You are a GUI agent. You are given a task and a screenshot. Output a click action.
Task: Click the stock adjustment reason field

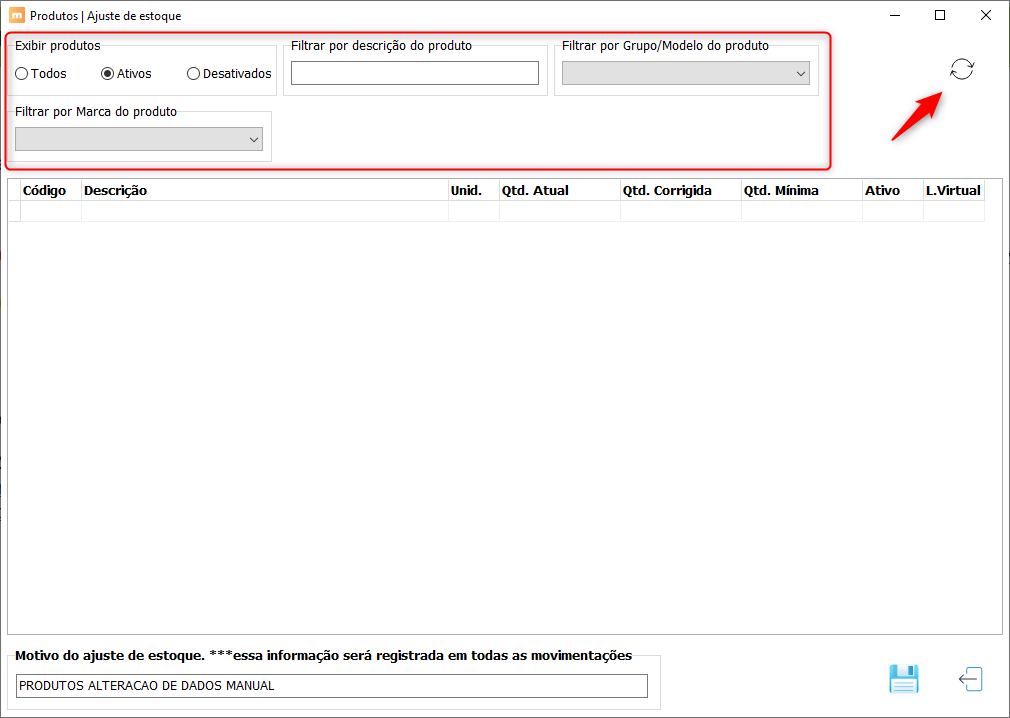(x=332, y=686)
